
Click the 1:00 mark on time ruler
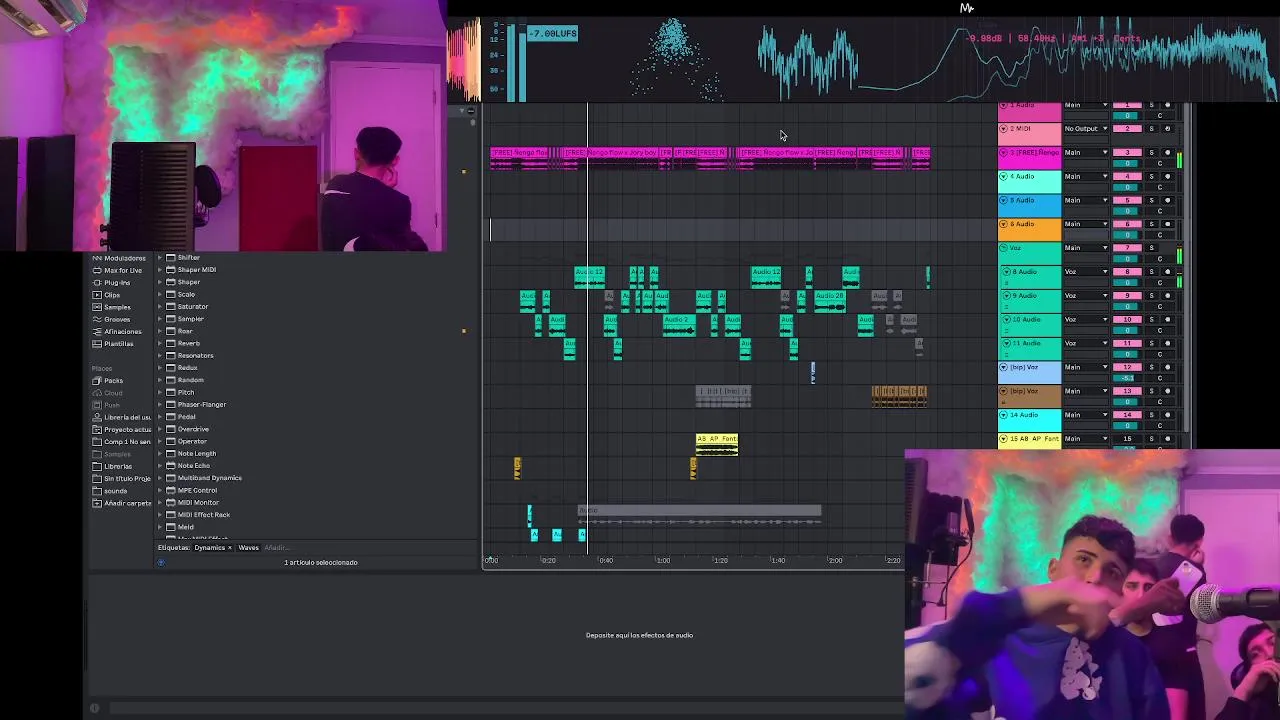click(663, 560)
